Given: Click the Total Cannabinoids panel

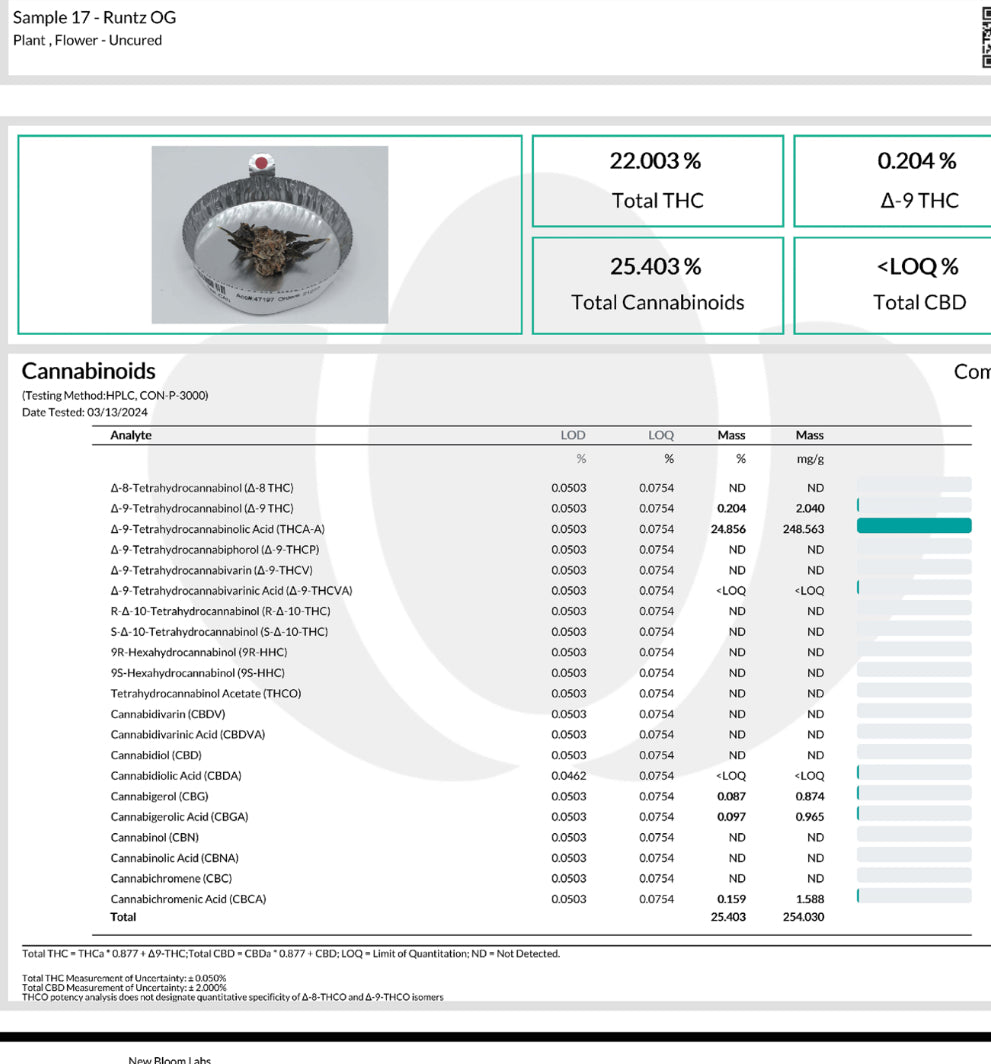Looking at the screenshot, I should 657,285.
